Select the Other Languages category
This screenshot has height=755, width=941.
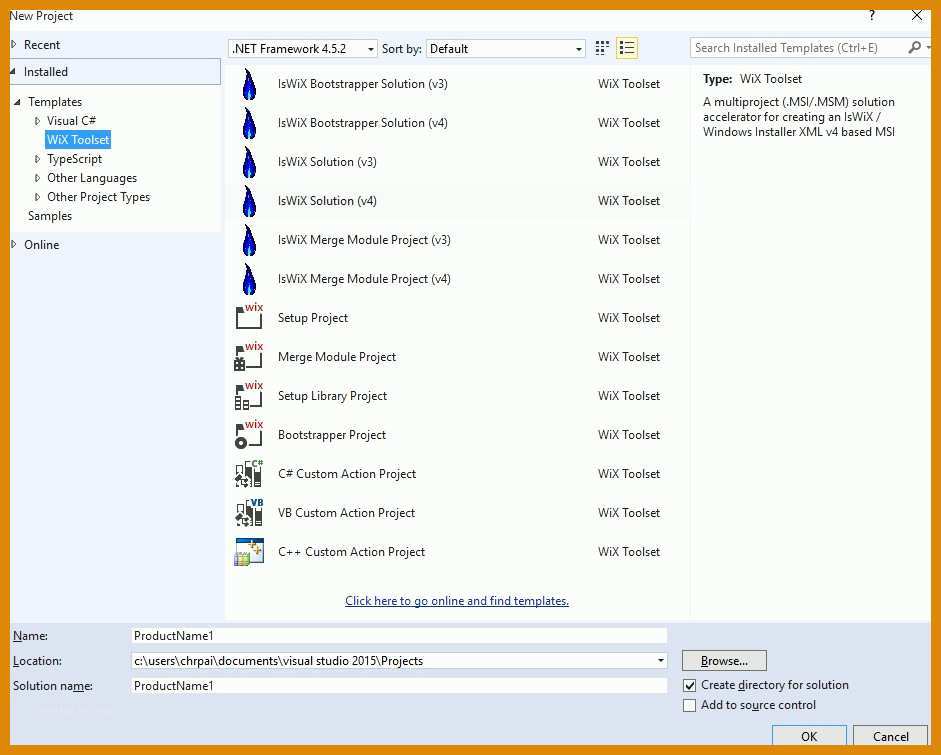pyautogui.click(x=92, y=178)
